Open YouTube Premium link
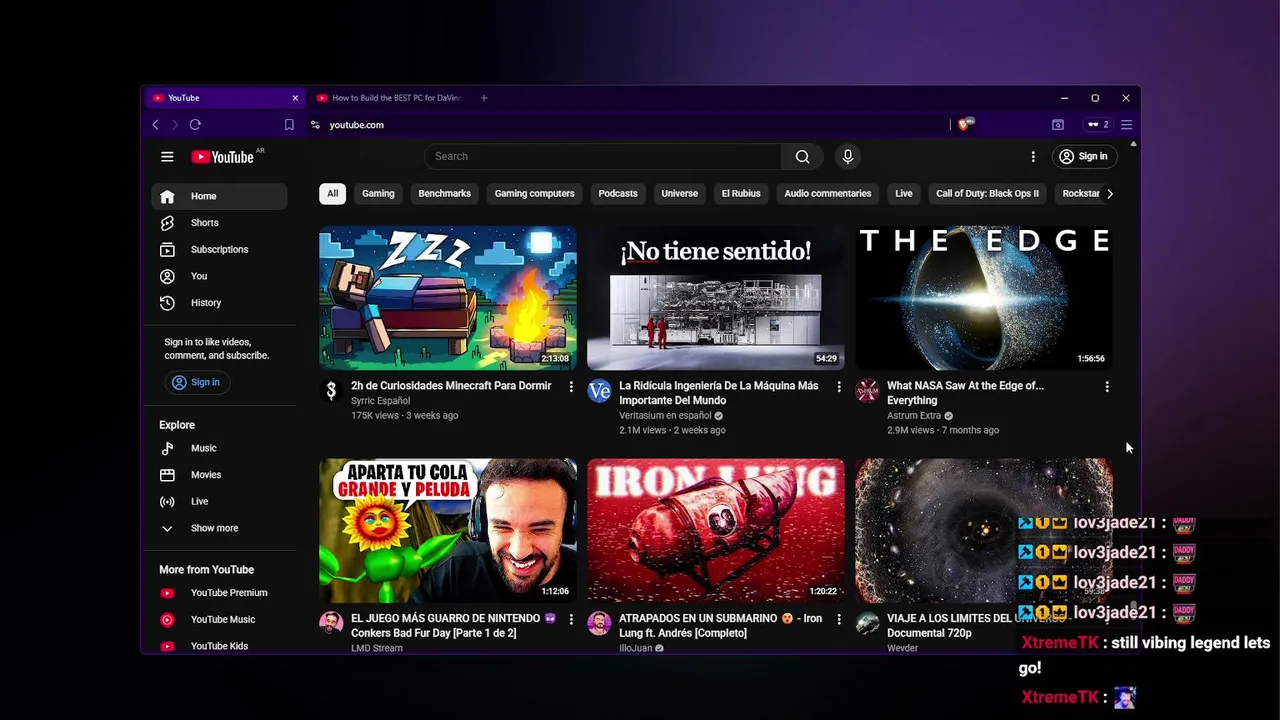This screenshot has width=1280, height=720. click(x=219, y=593)
